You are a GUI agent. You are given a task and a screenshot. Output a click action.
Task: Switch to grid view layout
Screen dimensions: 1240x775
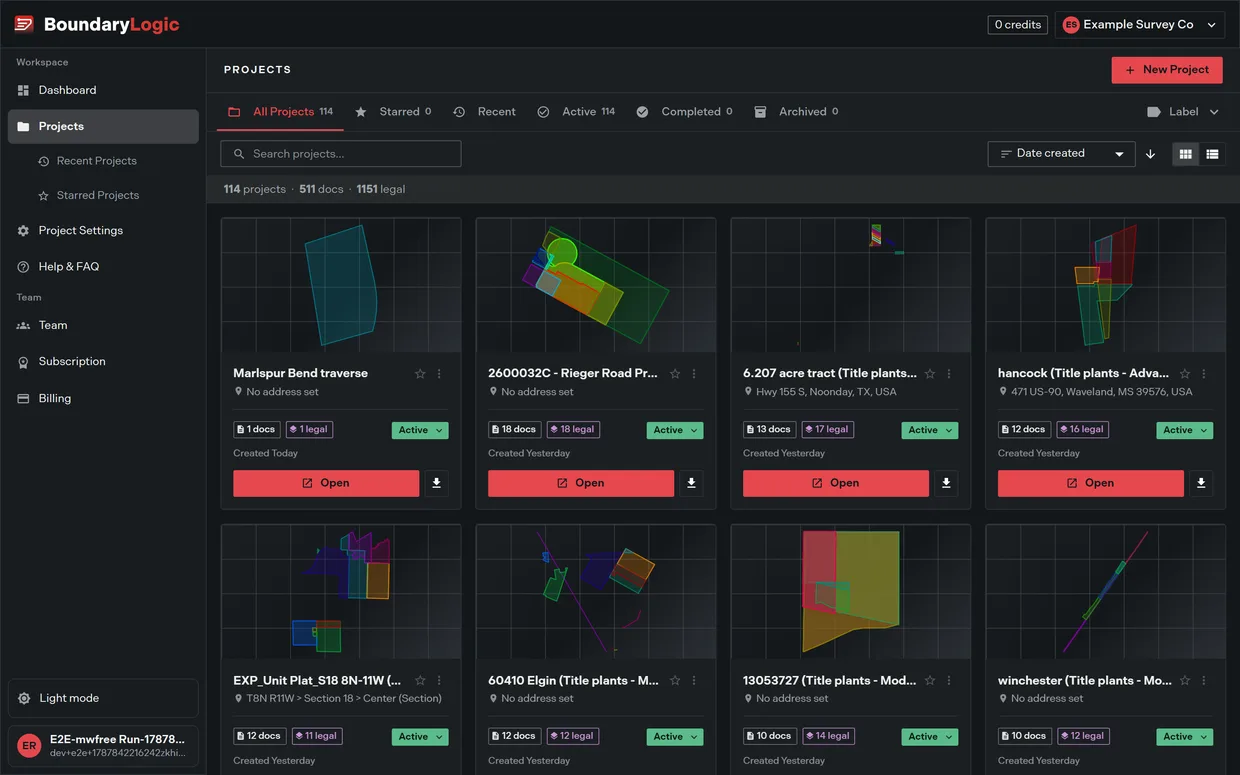1186,154
